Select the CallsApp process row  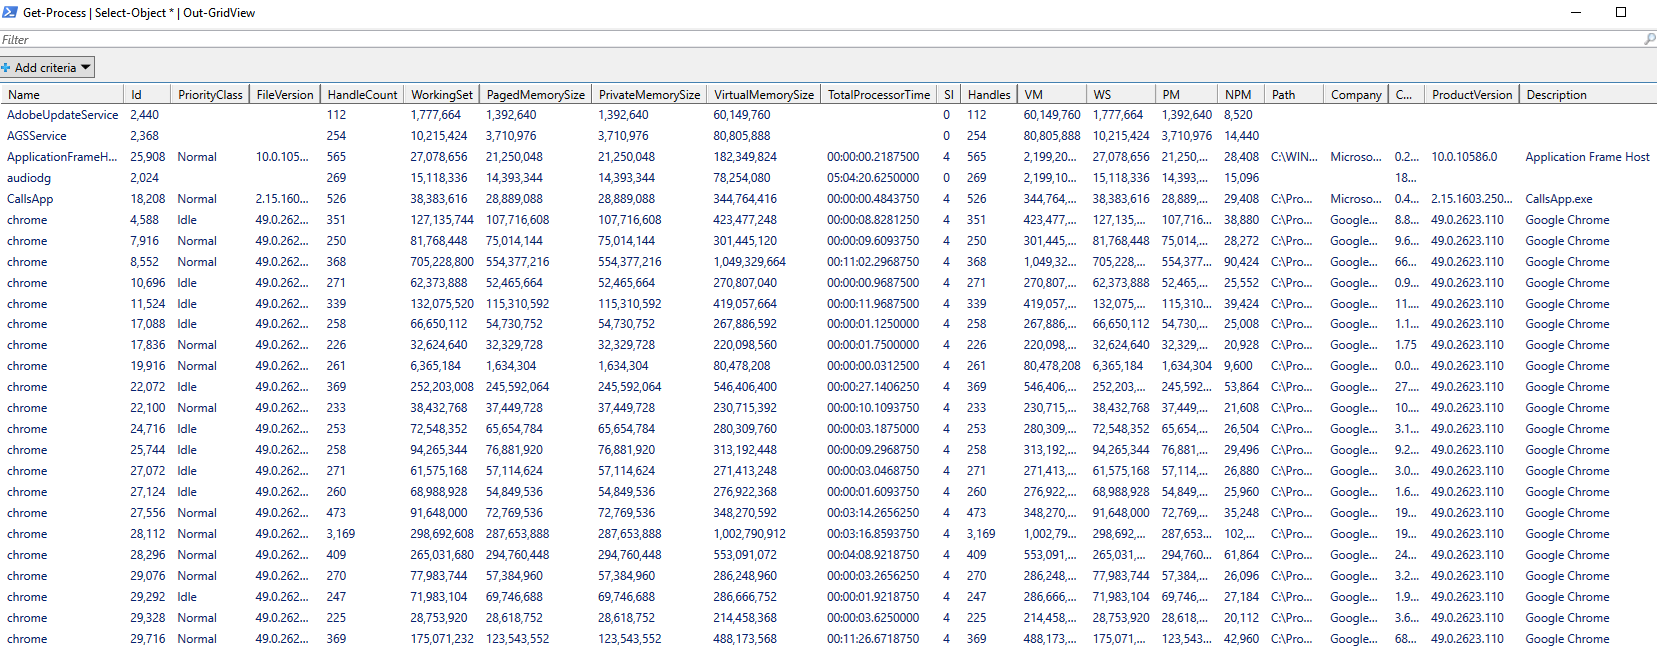click(x=30, y=199)
